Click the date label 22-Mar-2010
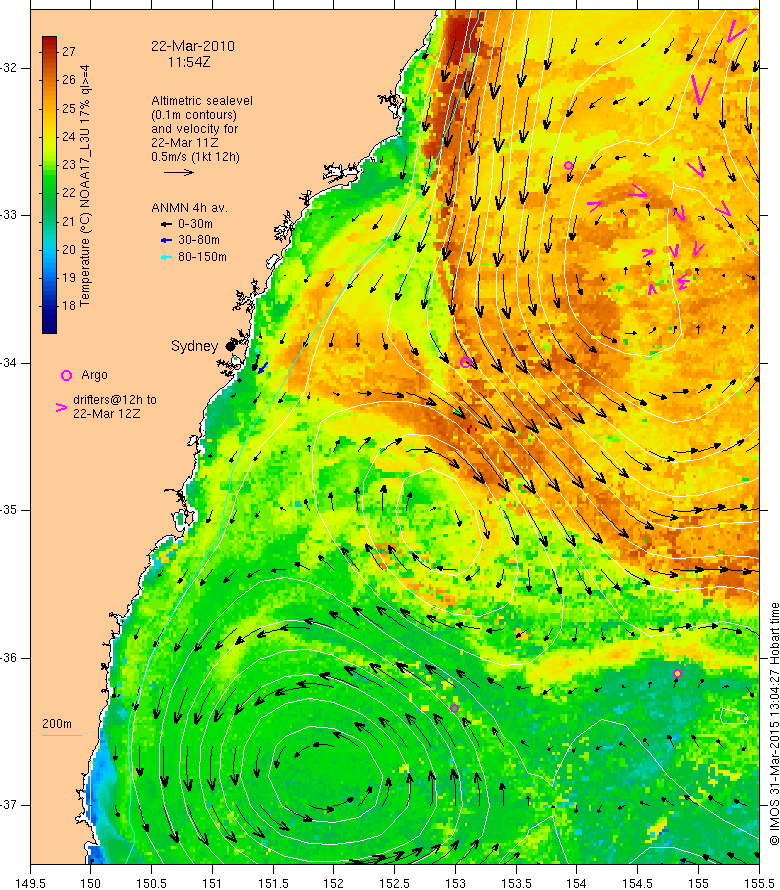Screen dimensions: 780x890 pos(192,46)
